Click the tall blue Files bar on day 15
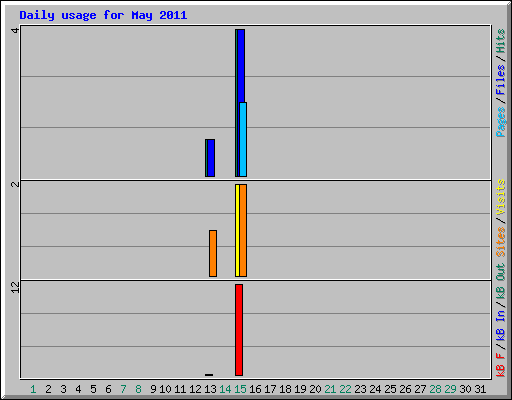Image resolution: width=512 pixels, height=400 pixels. point(241,66)
